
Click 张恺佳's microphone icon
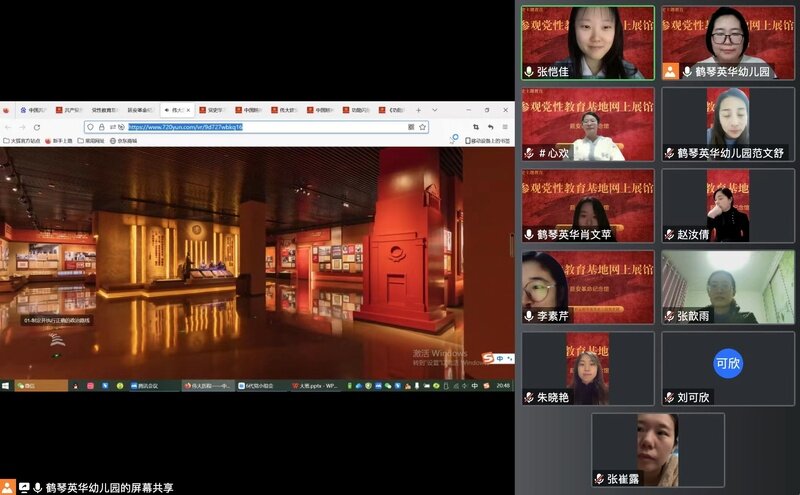click(x=529, y=71)
